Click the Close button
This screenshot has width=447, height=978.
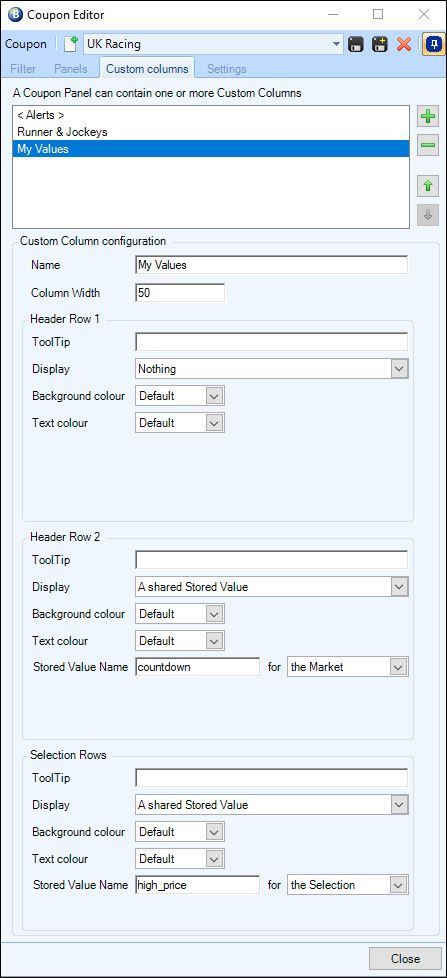tap(405, 959)
